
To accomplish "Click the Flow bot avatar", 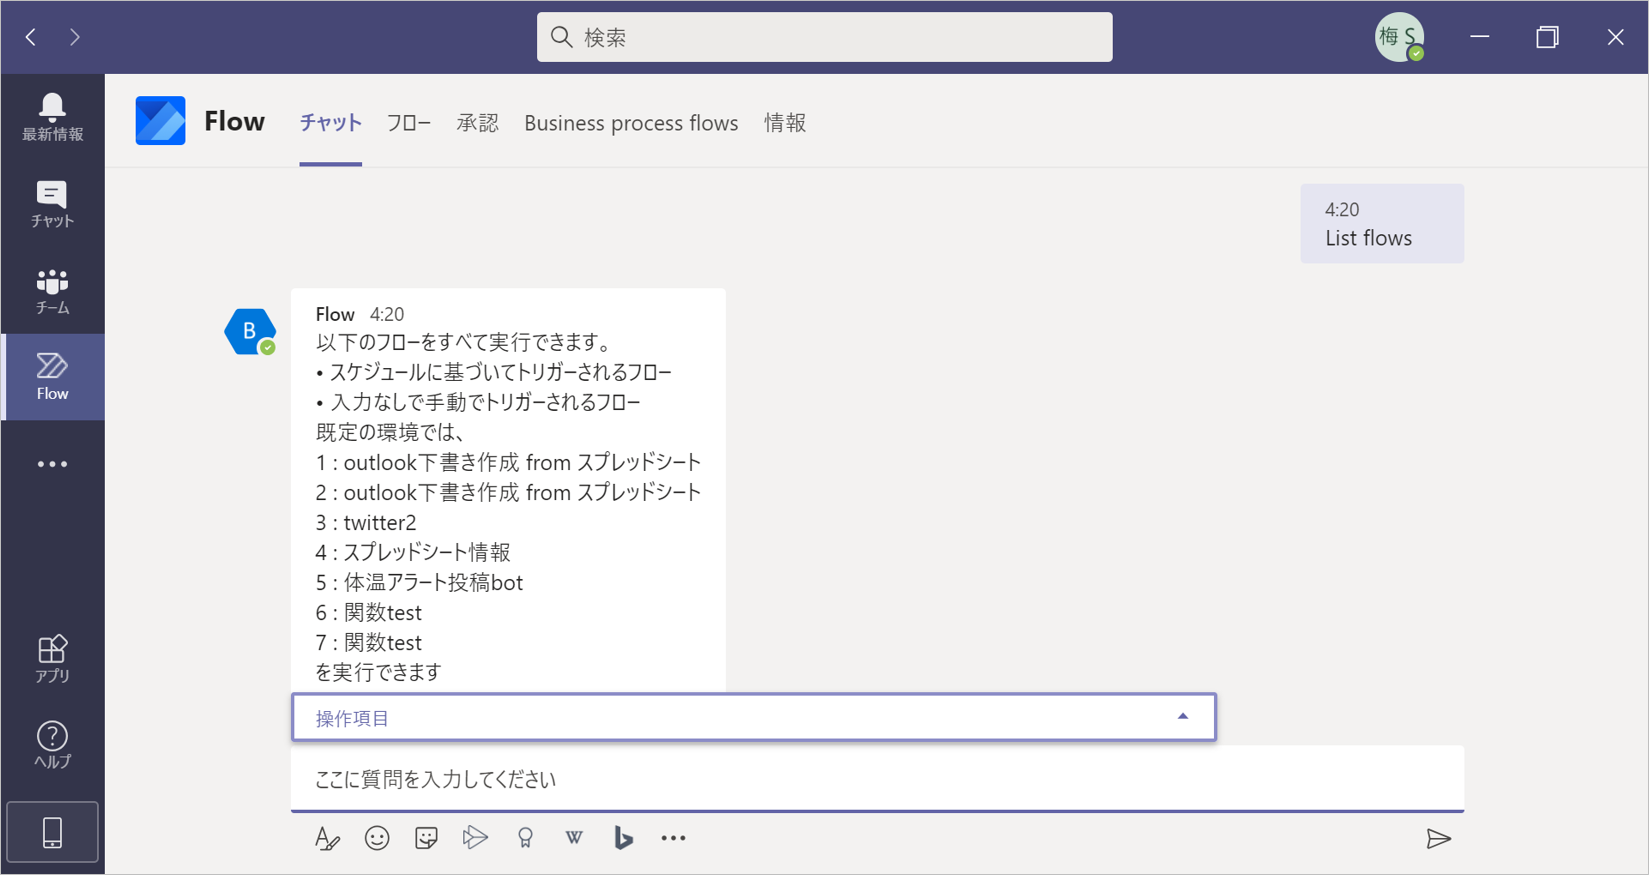I will tap(250, 332).
